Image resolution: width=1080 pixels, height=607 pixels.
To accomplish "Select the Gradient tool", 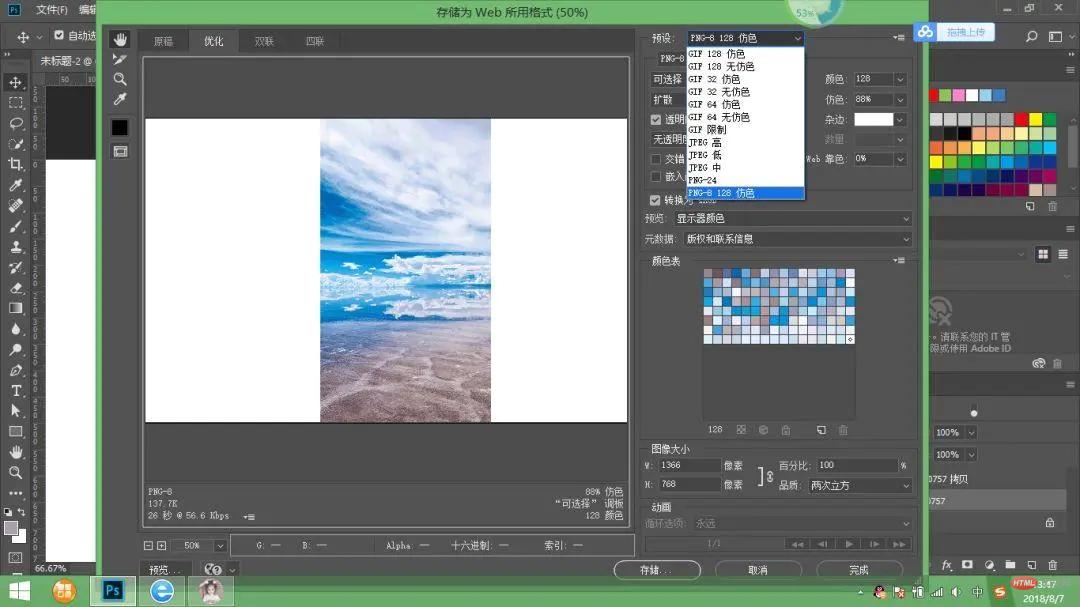I will click(15, 308).
